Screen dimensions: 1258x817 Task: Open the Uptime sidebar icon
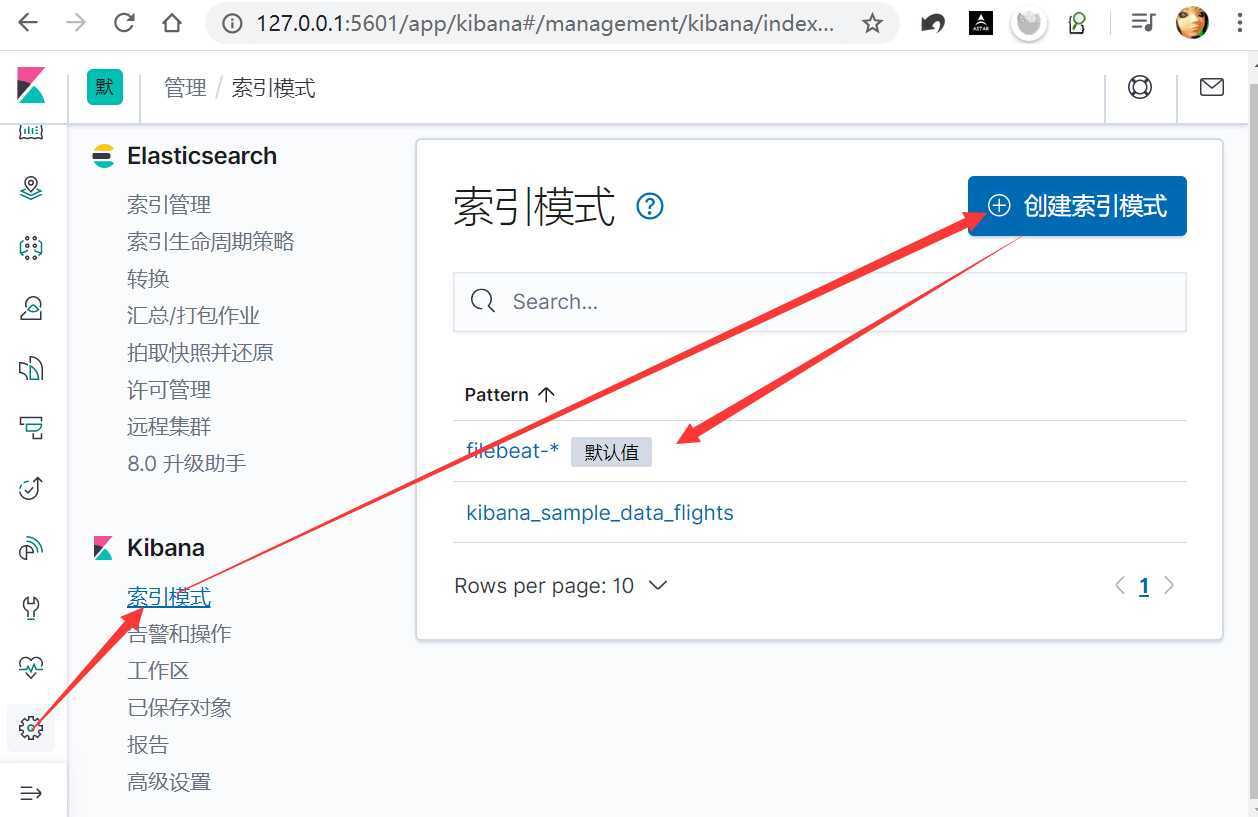[31, 488]
